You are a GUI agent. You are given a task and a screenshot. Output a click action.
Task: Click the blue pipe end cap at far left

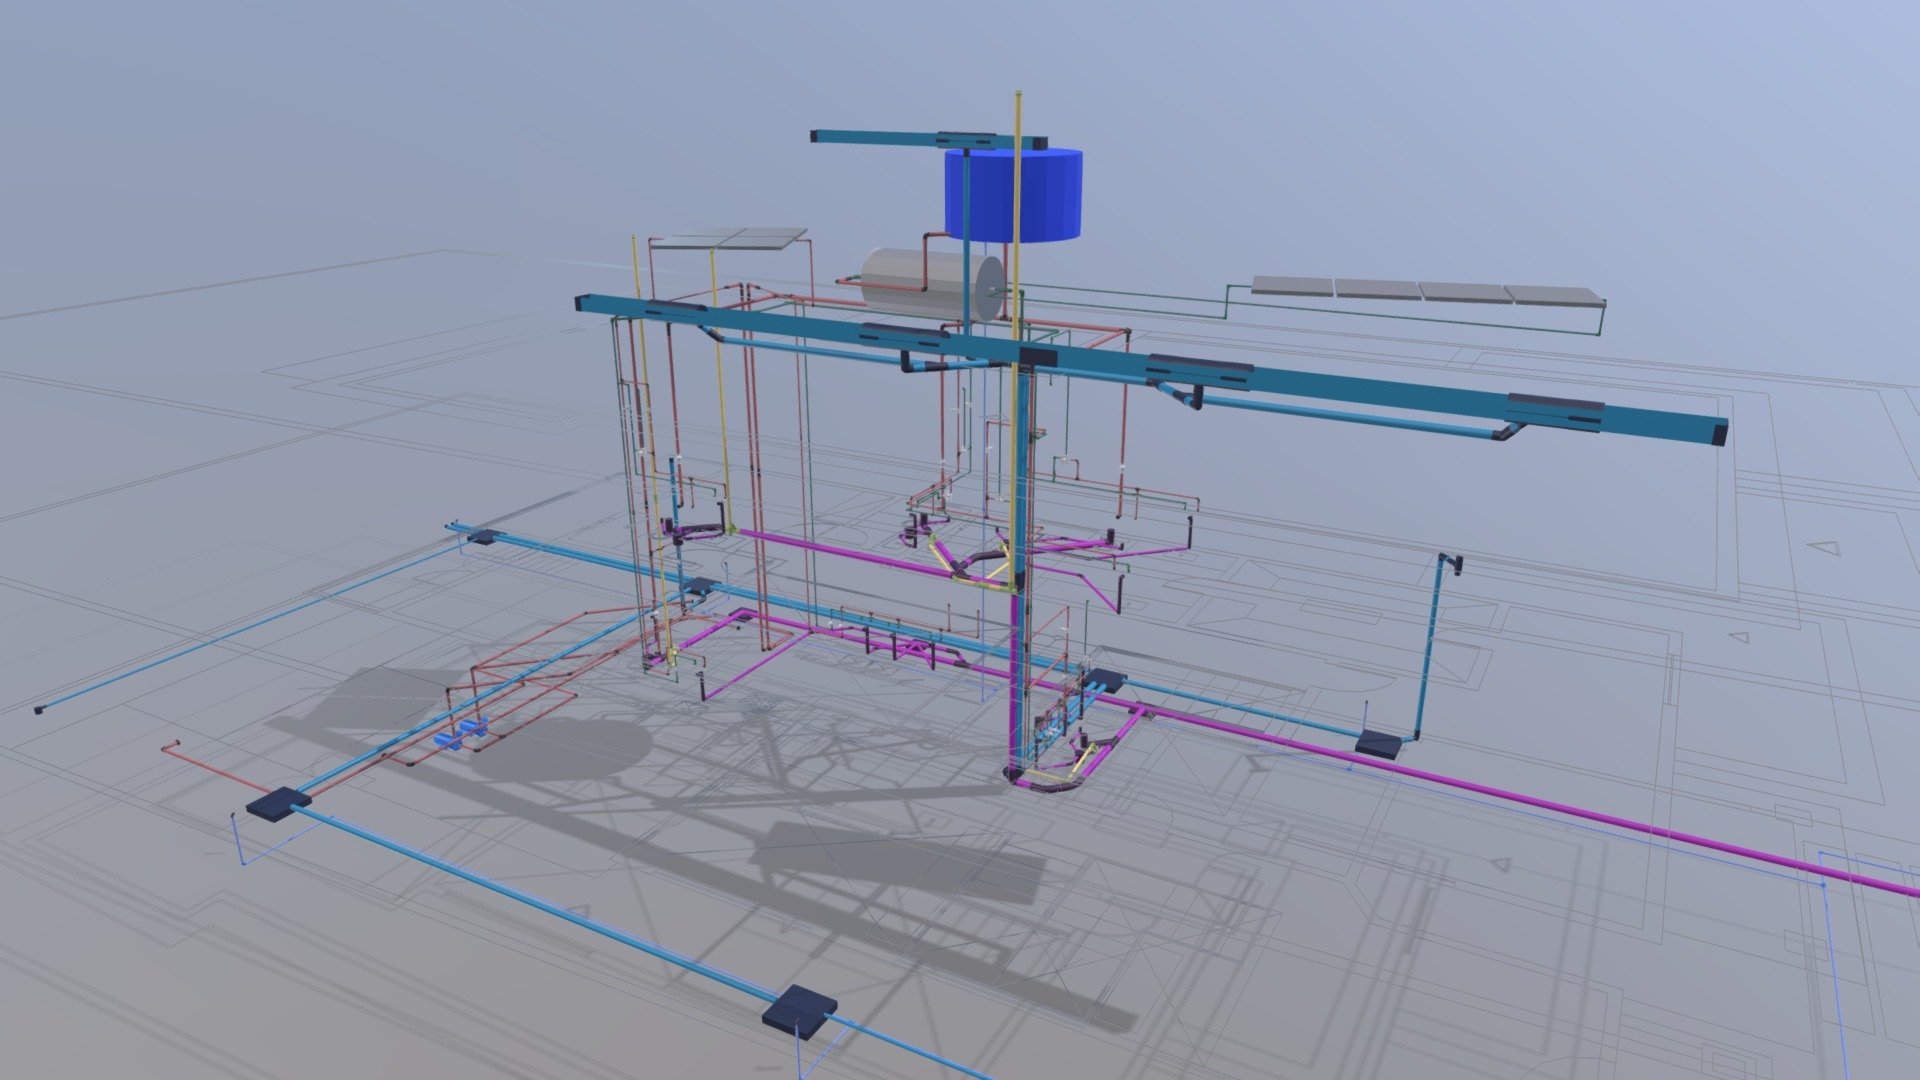[39, 710]
